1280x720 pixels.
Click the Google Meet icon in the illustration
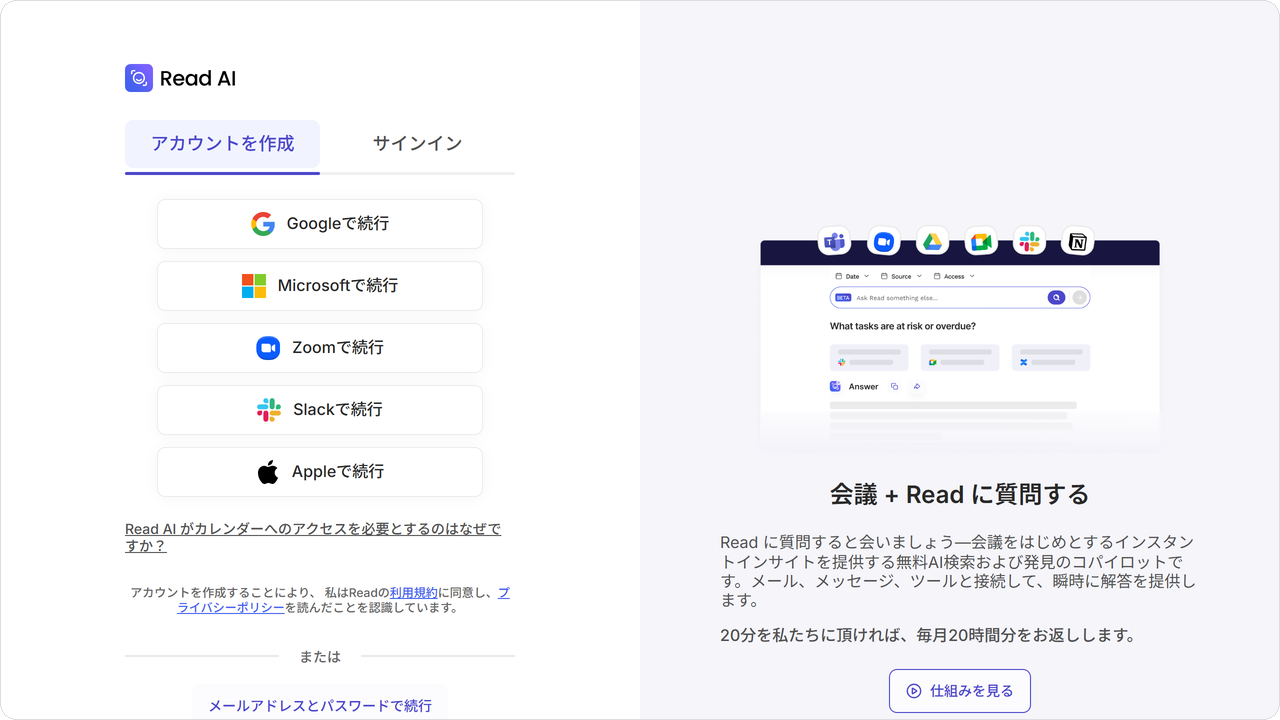click(981, 241)
